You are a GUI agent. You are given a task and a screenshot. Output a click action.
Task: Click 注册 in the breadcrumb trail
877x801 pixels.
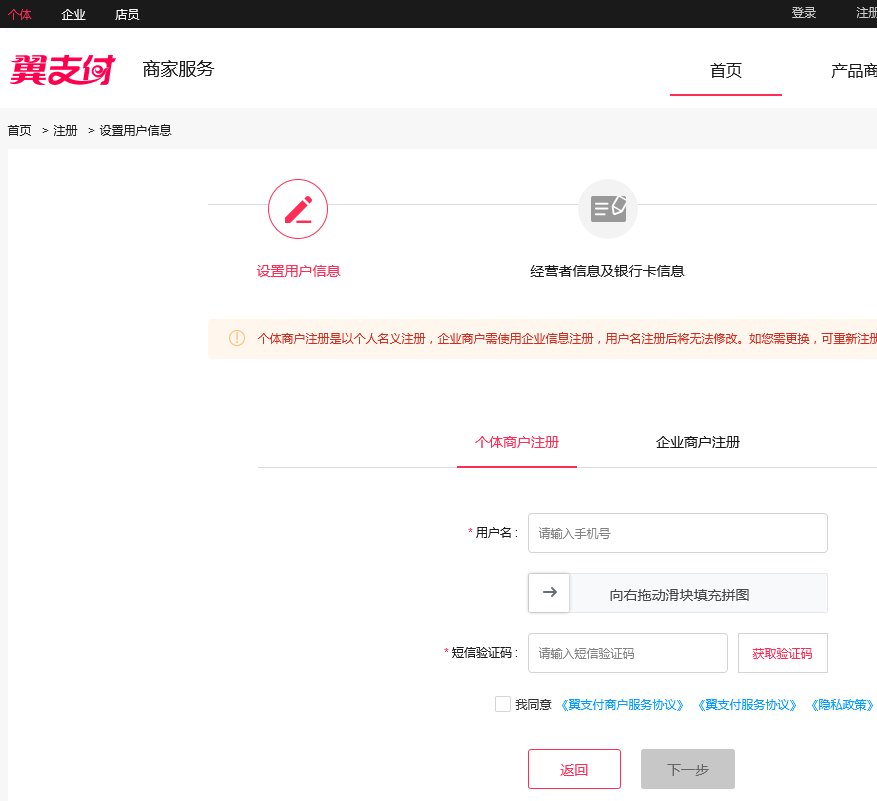tap(64, 129)
